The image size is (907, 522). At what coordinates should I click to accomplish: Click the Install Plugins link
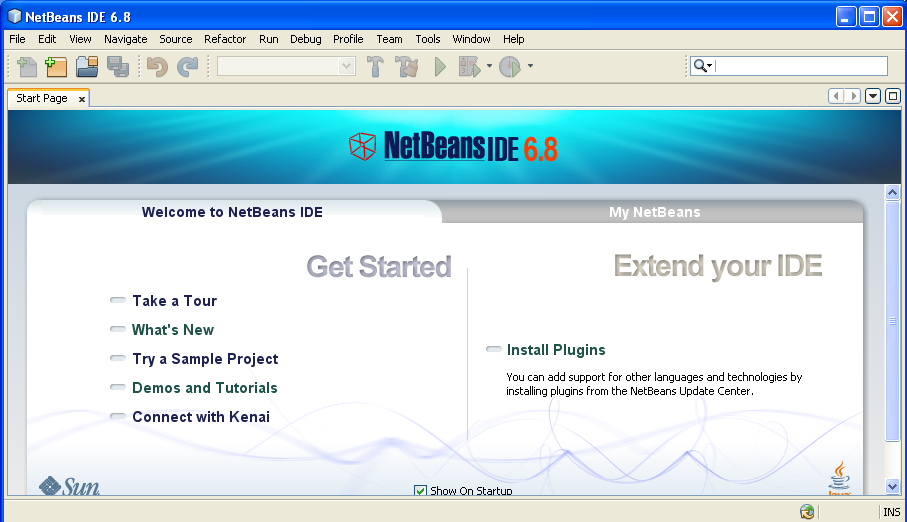pos(555,350)
